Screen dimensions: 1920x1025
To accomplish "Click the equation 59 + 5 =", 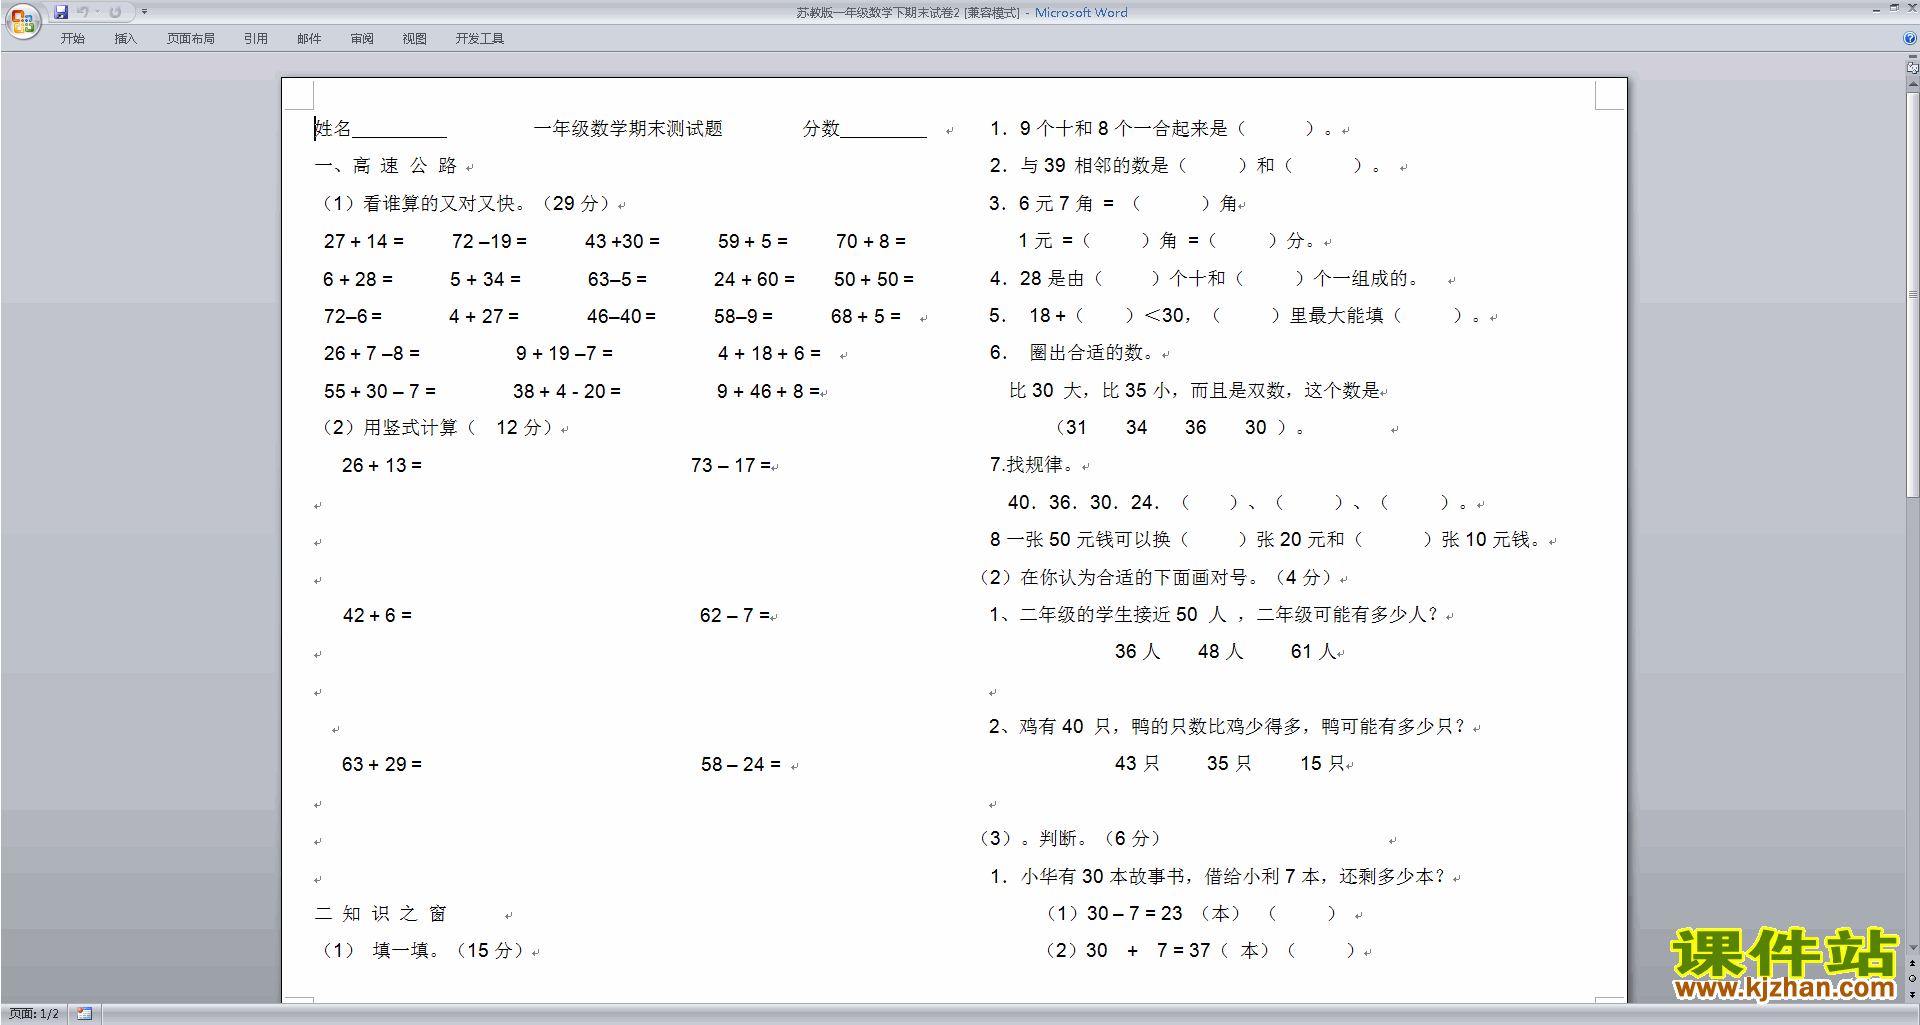I will pos(753,241).
